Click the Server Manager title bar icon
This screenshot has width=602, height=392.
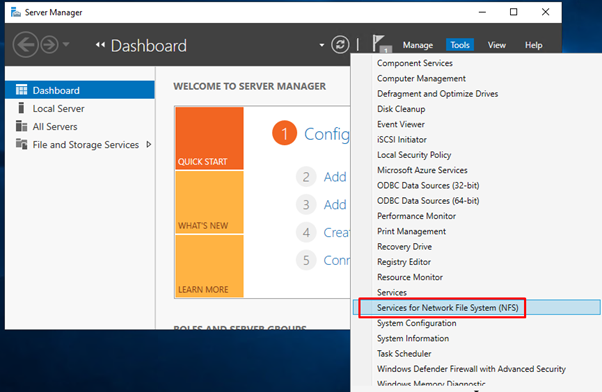click(16, 12)
